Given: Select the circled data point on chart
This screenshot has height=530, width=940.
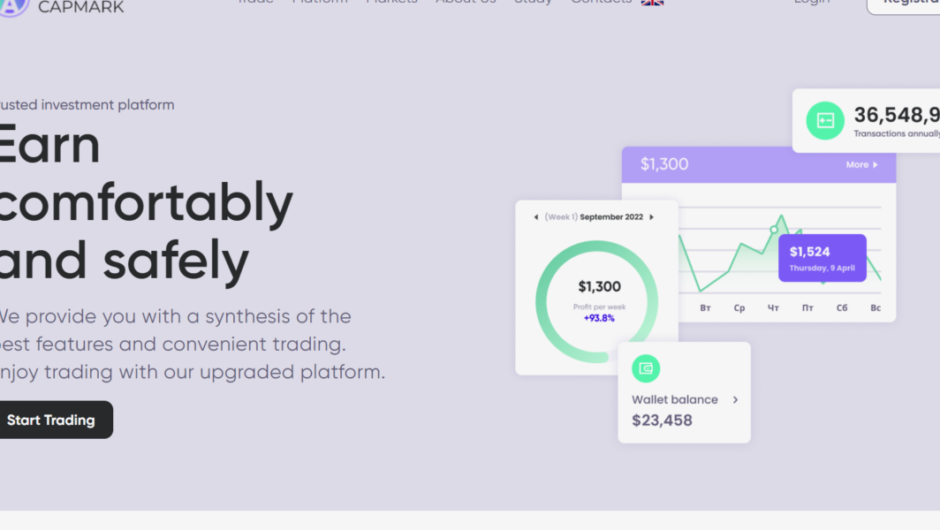Looking at the screenshot, I should pos(774,230).
